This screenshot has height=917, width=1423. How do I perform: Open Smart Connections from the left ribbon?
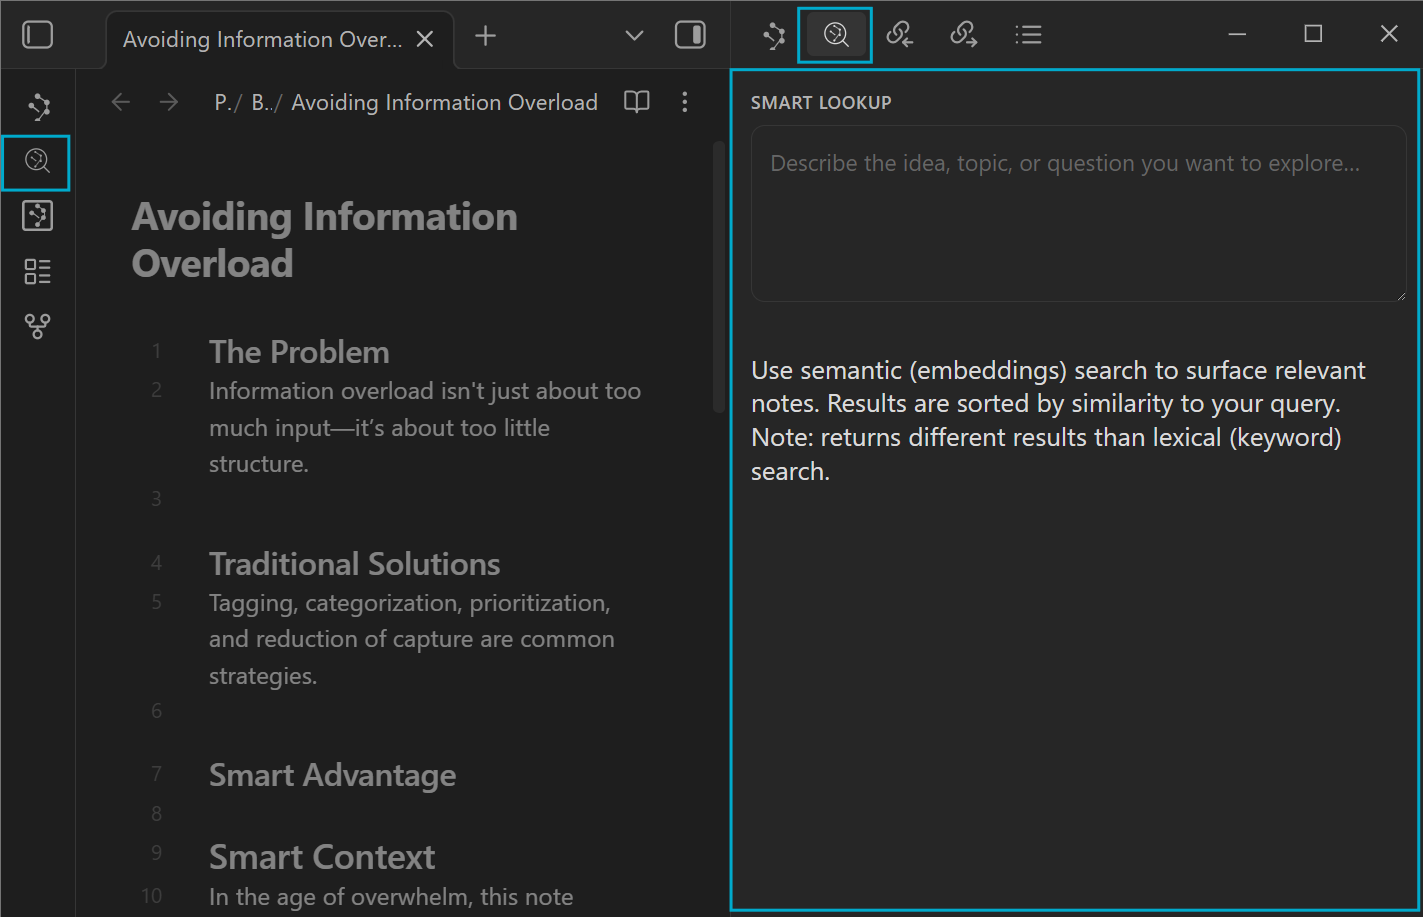click(38, 106)
